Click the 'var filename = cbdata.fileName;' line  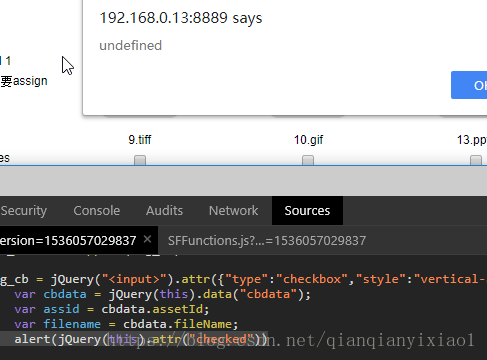click(x=126, y=324)
